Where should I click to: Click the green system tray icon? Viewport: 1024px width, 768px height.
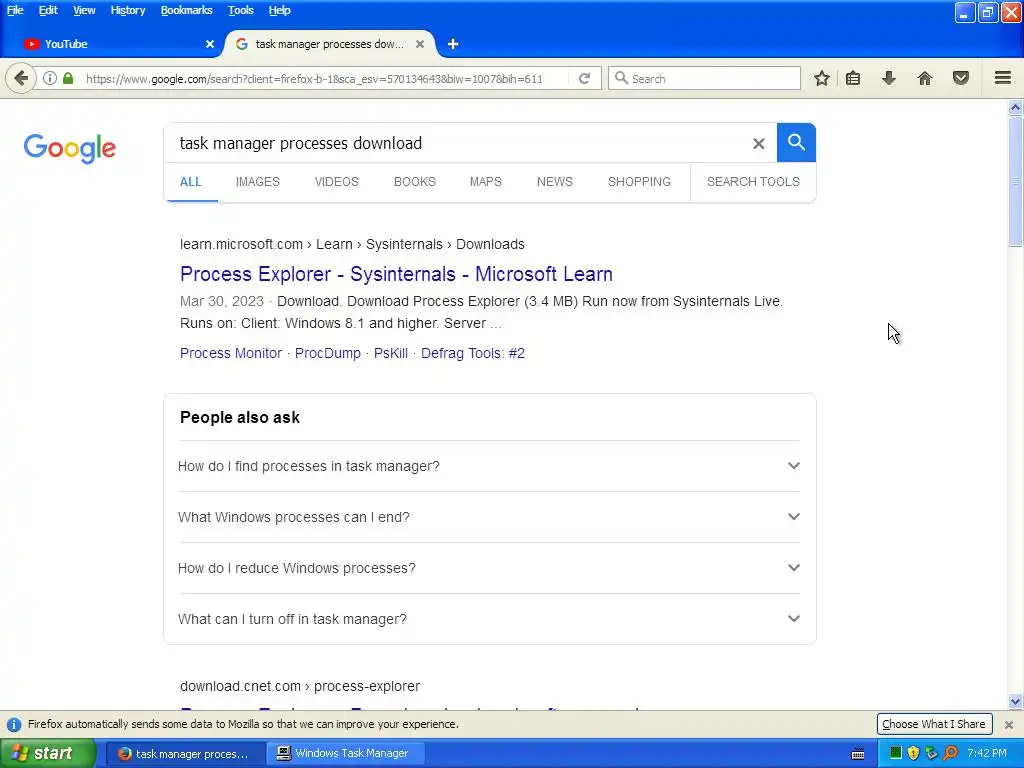click(895, 753)
